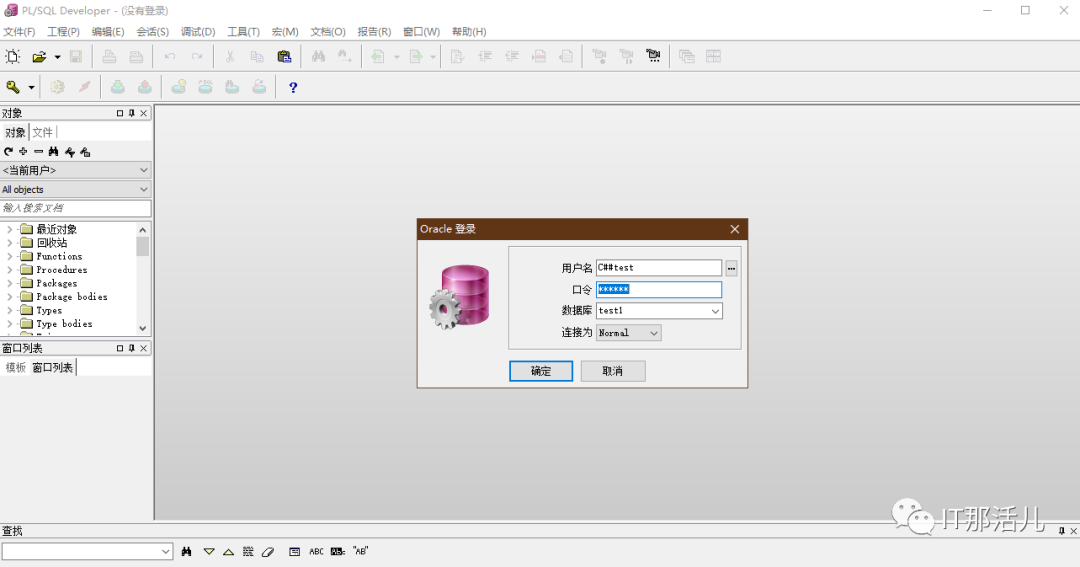The image size is (1080, 567).
Task: Pin the 窗口列表 panel
Action: coord(132,348)
